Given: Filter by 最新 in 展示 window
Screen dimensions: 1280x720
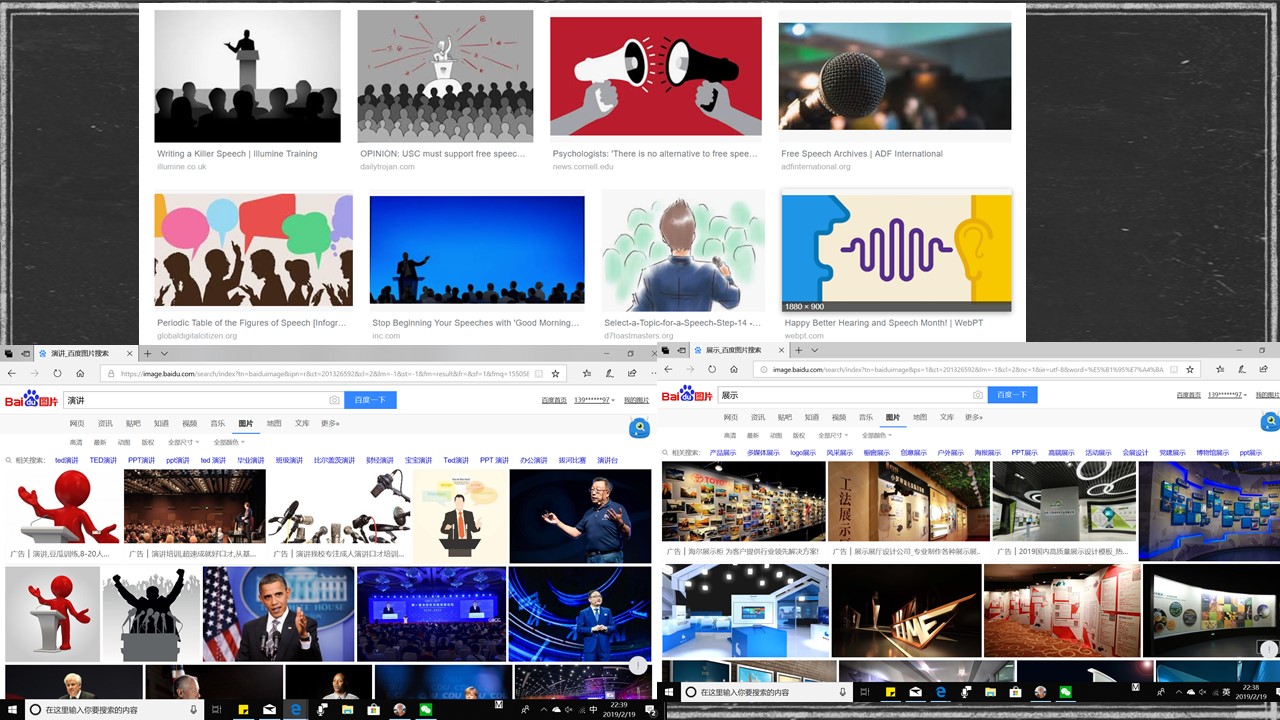Looking at the screenshot, I should (752, 435).
